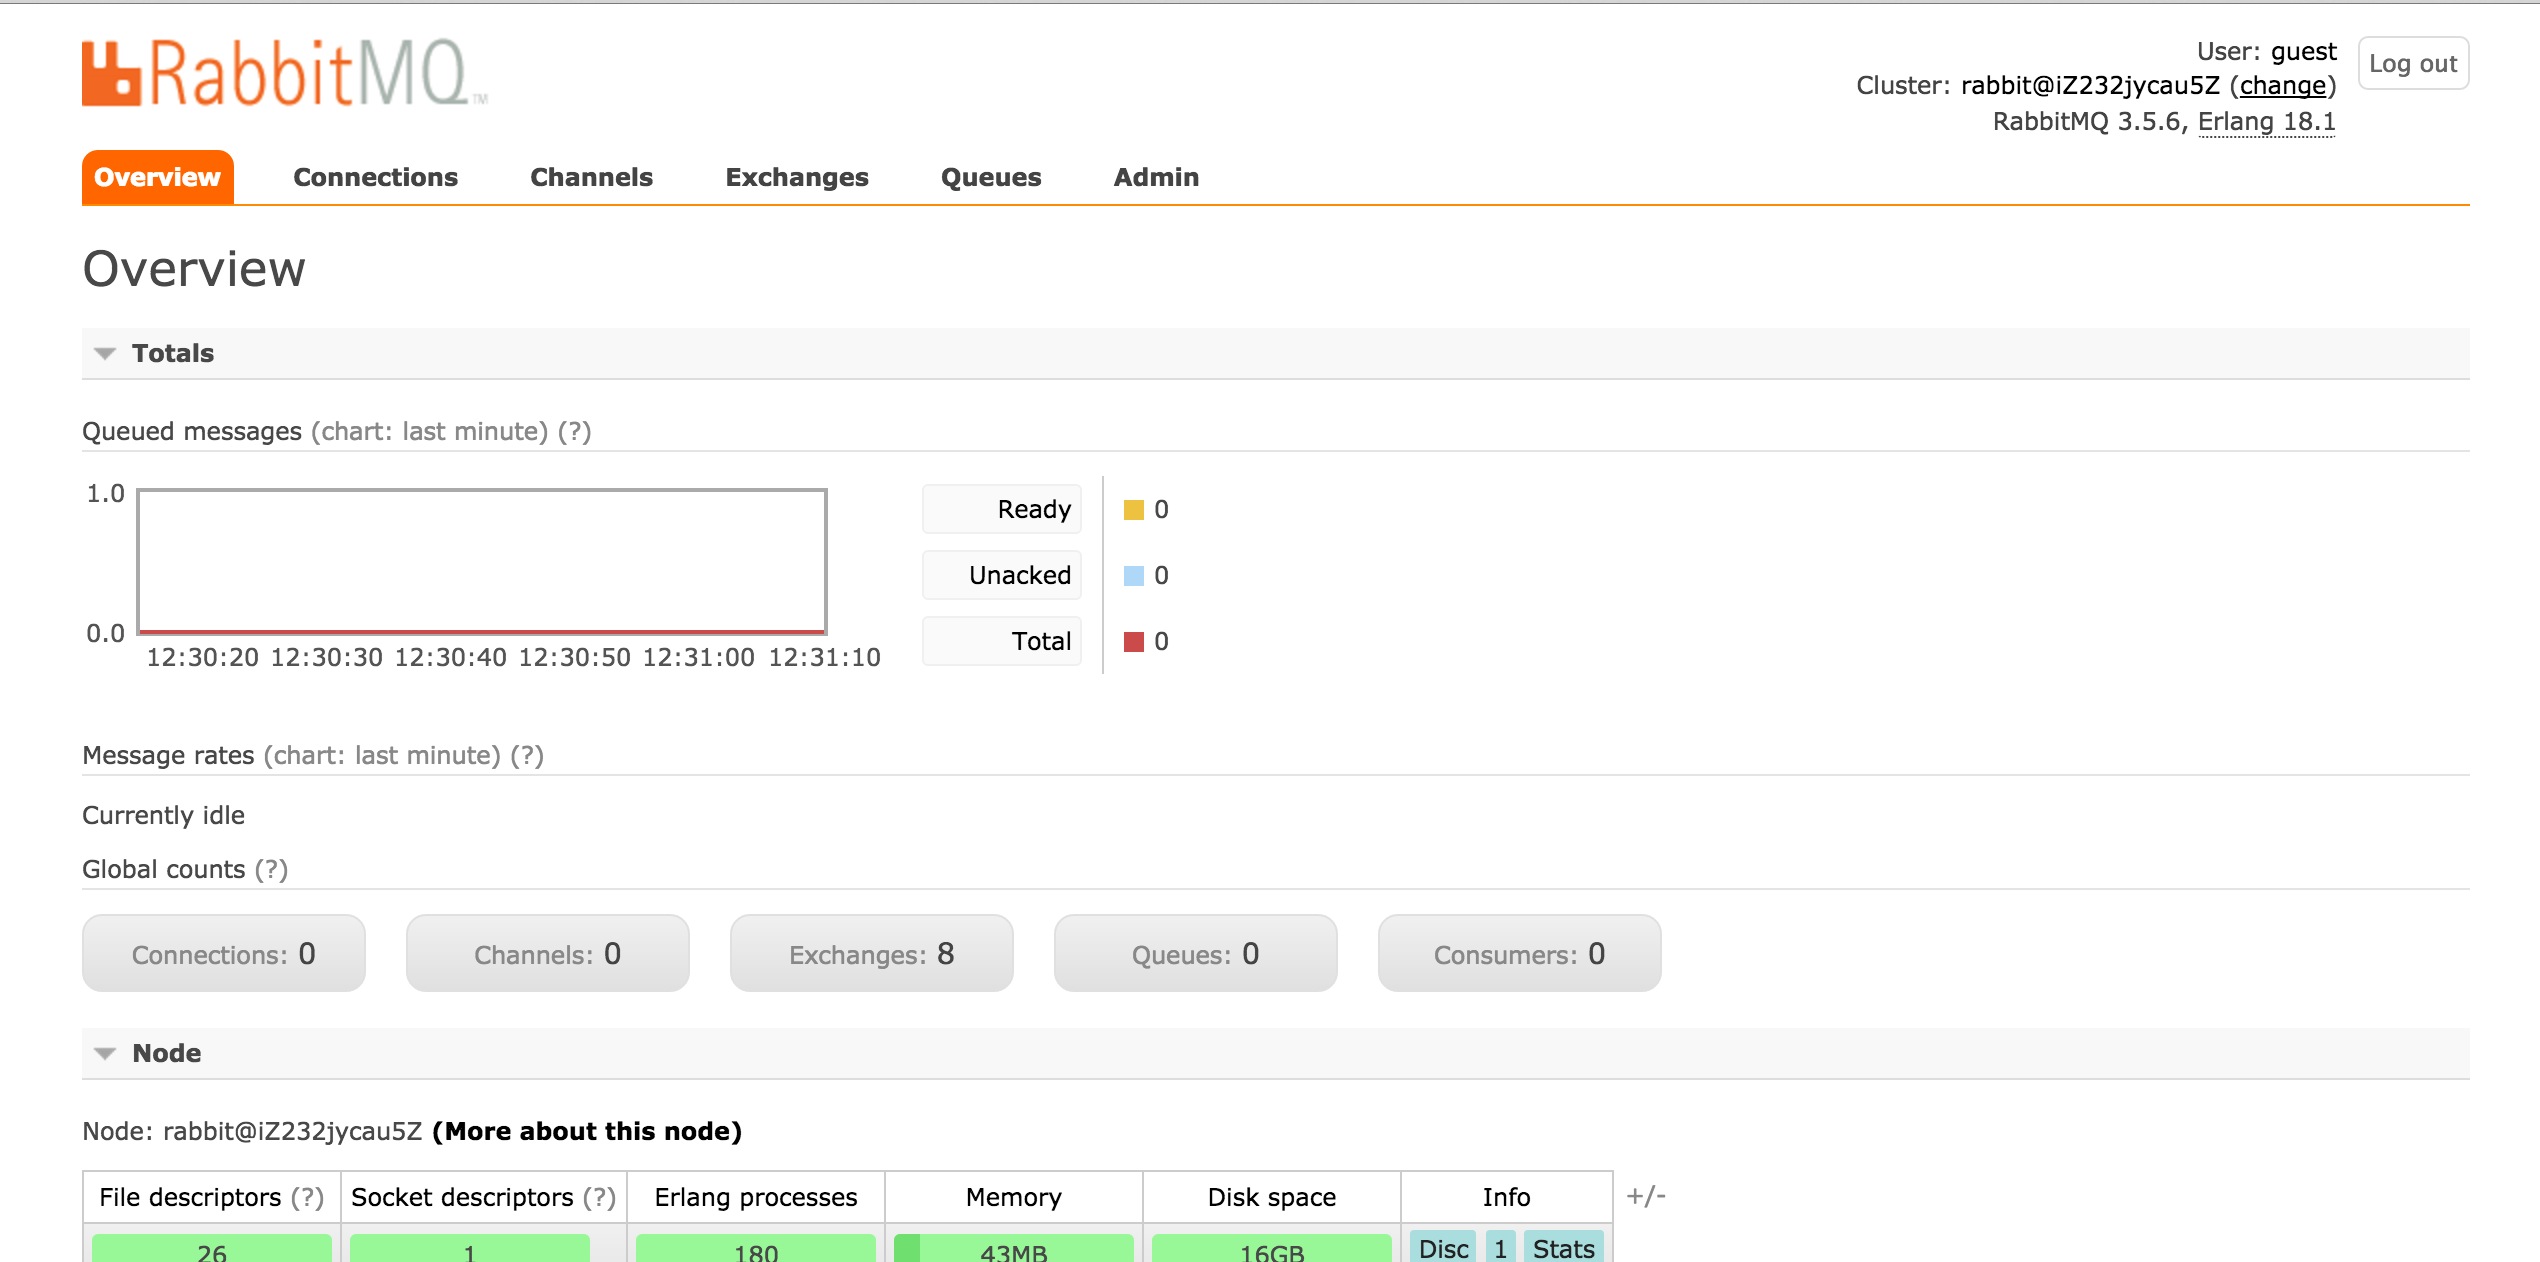Click the Currently idle status text
2540x1262 pixels.
163,816
